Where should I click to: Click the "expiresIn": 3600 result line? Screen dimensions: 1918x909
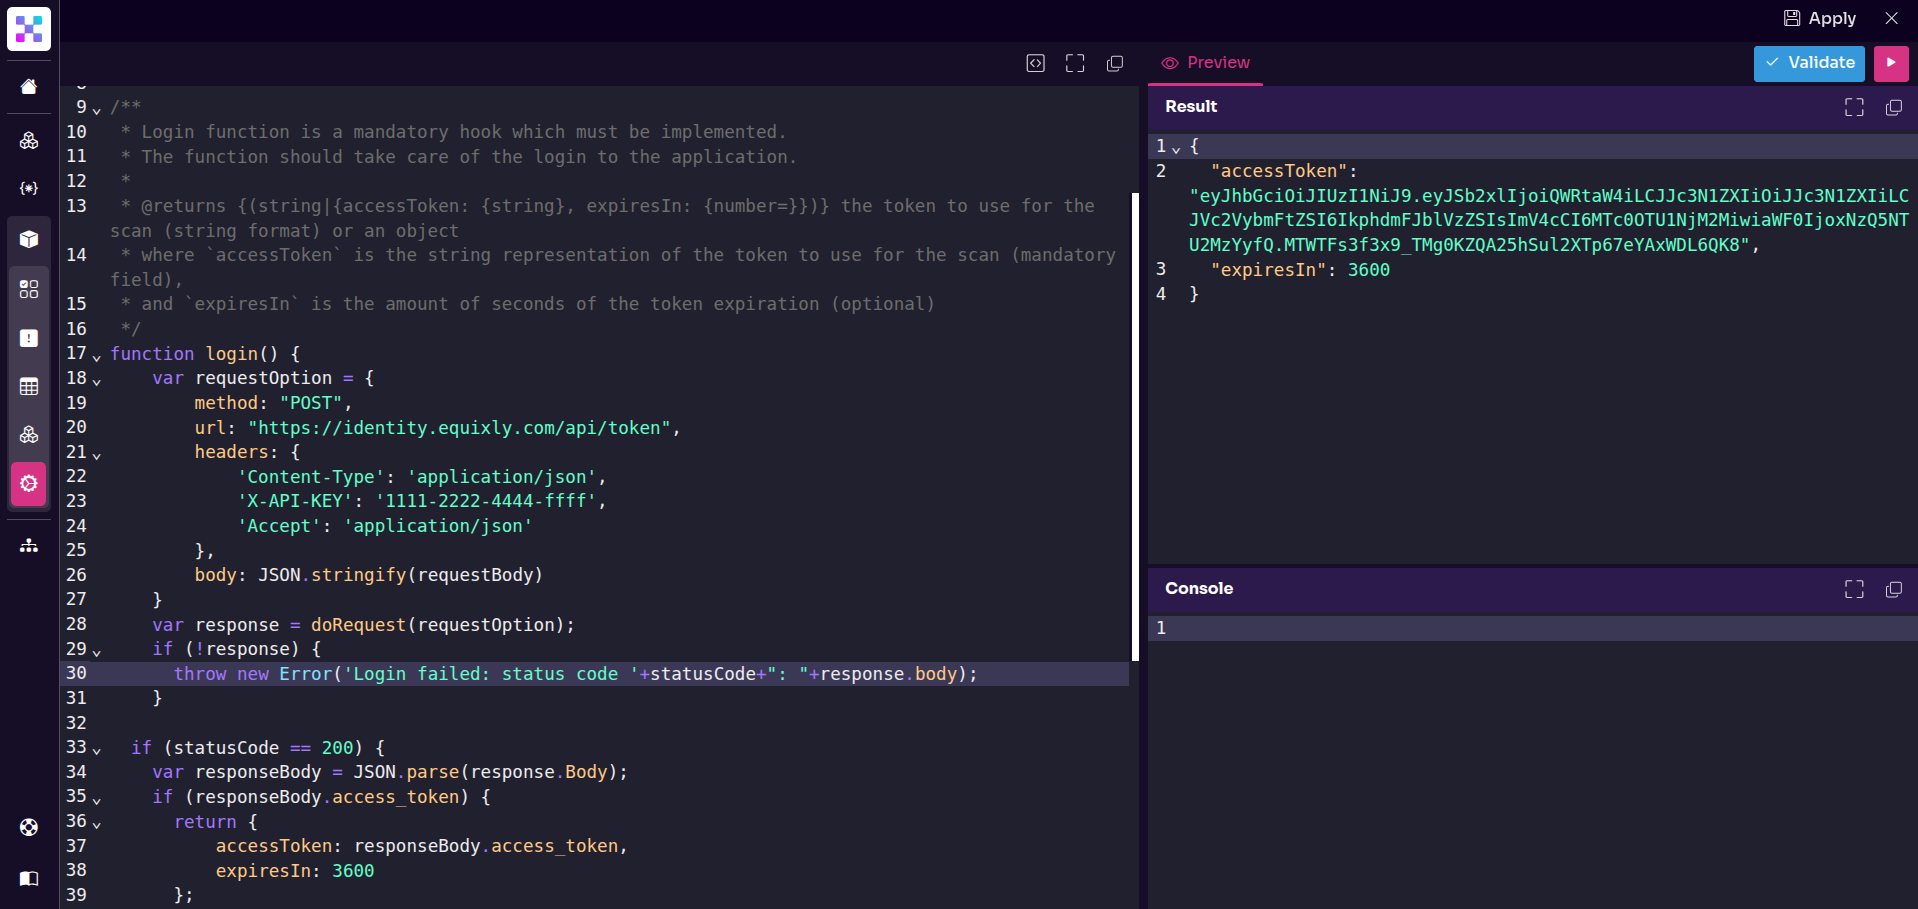(x=1299, y=270)
